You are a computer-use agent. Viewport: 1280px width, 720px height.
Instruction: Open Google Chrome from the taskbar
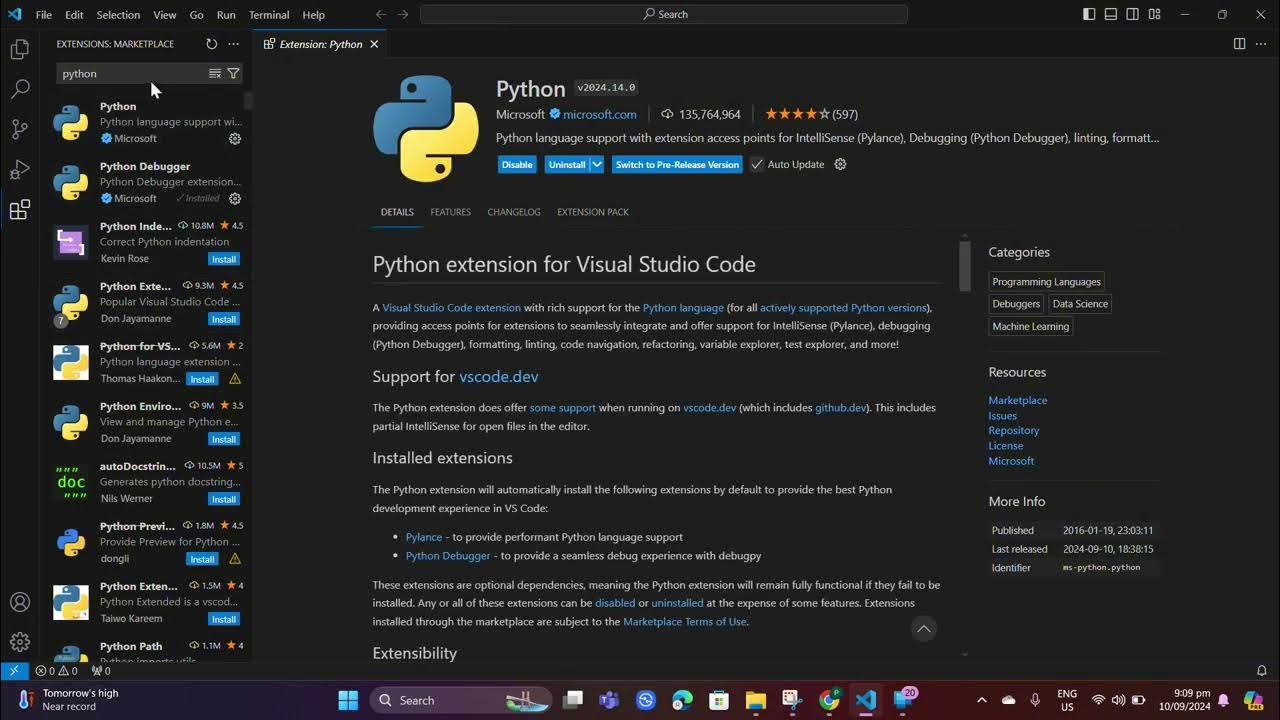tap(829, 700)
